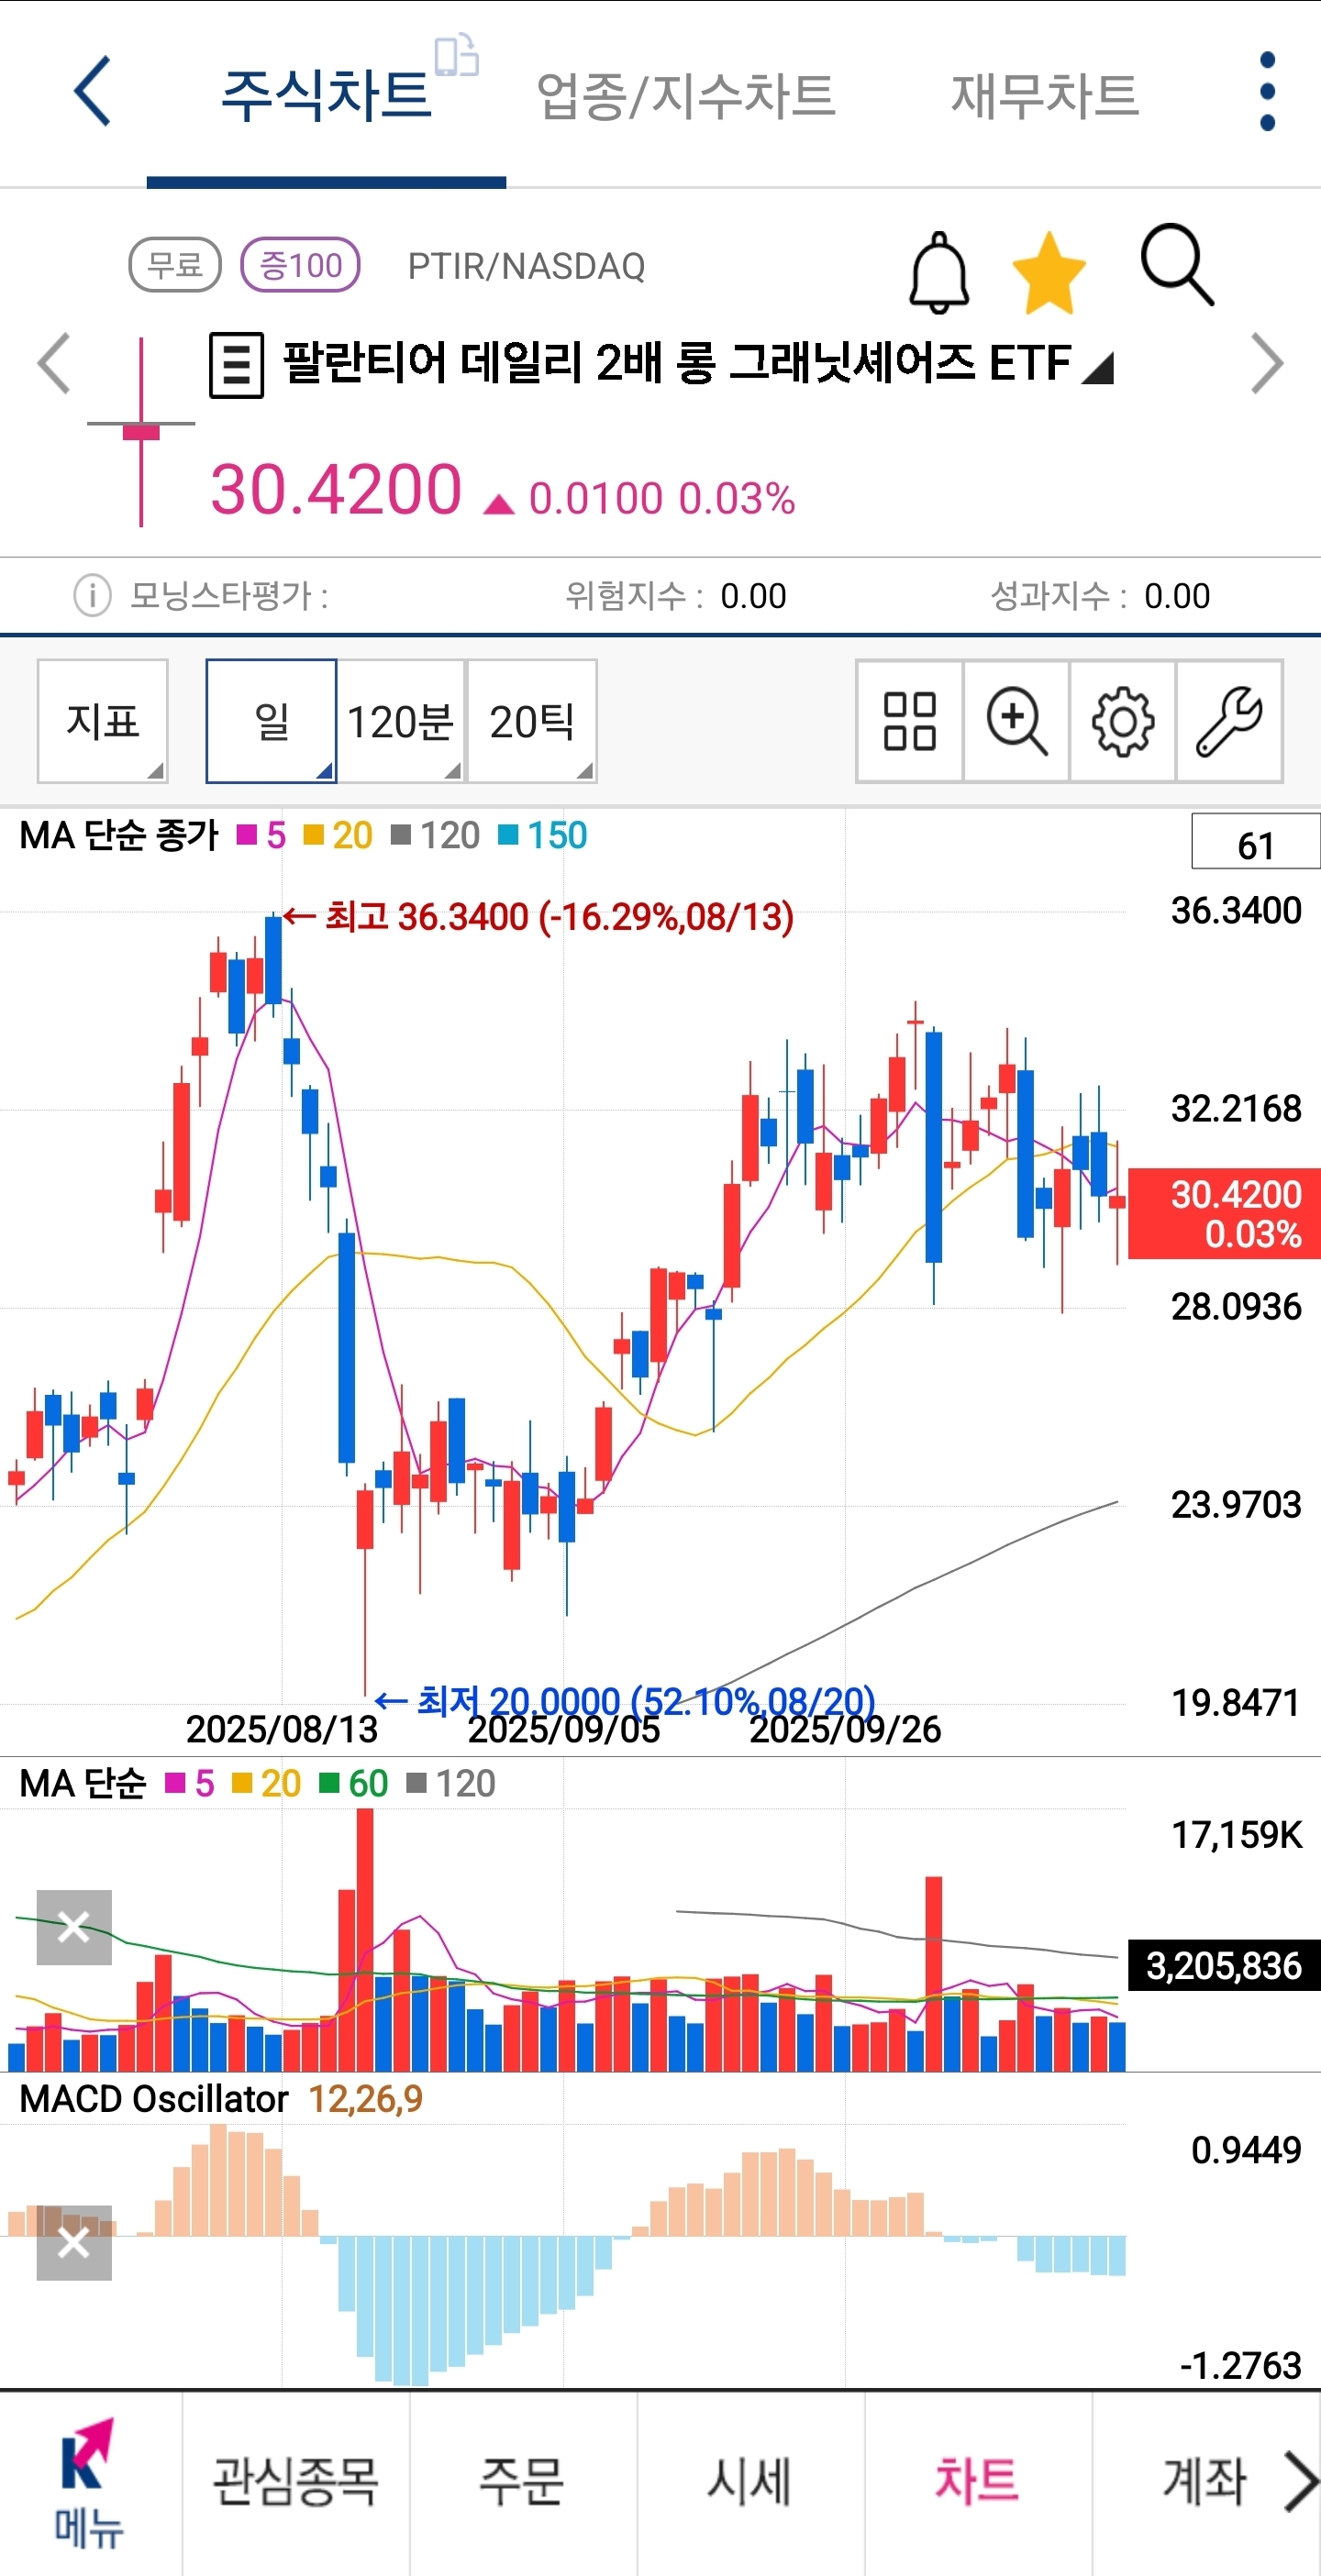Tap 성과지수 0.00 text
This screenshot has height=2576, width=1321.
click(x=1100, y=596)
